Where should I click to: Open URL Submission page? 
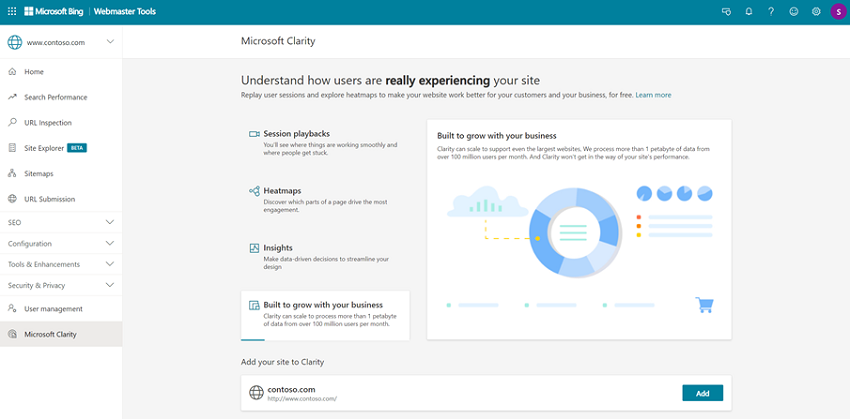[x=61, y=199]
